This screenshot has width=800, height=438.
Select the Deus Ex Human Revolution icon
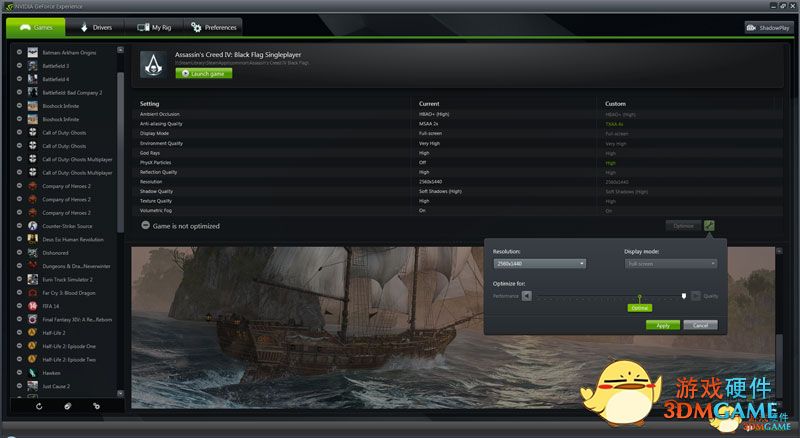33,239
